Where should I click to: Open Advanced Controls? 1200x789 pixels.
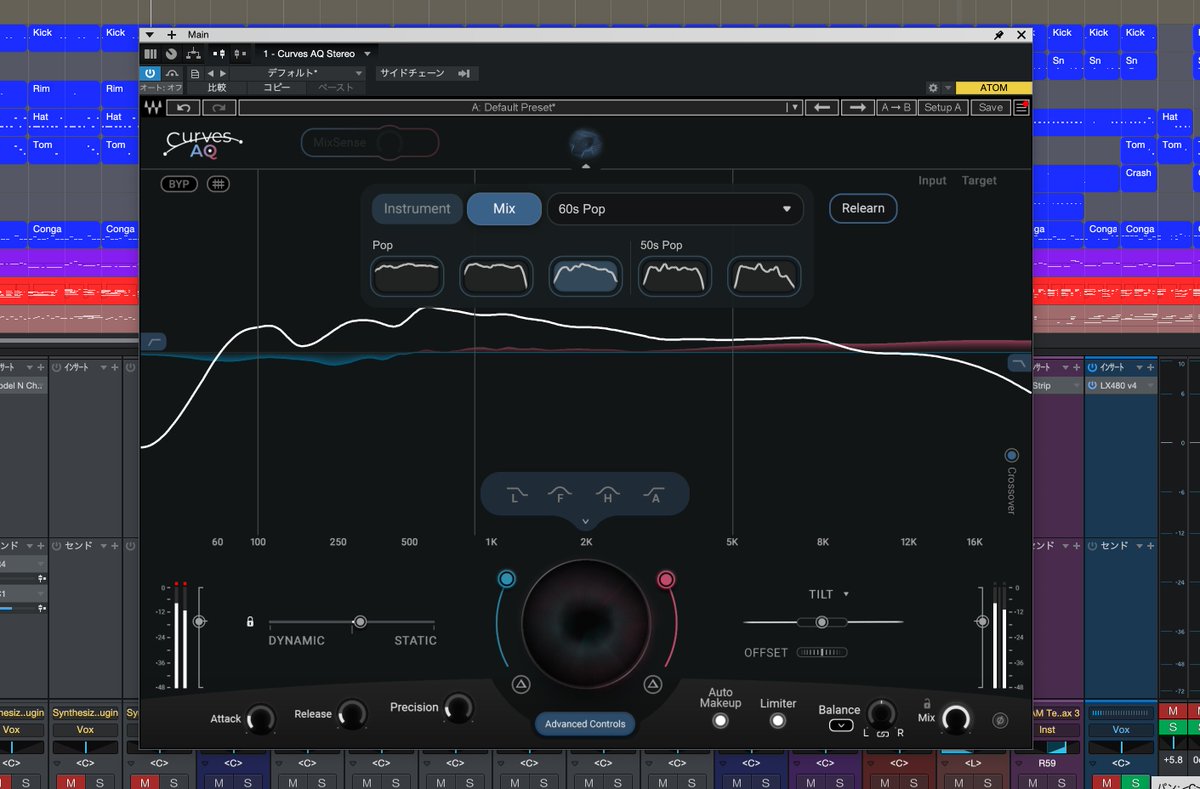coord(585,724)
